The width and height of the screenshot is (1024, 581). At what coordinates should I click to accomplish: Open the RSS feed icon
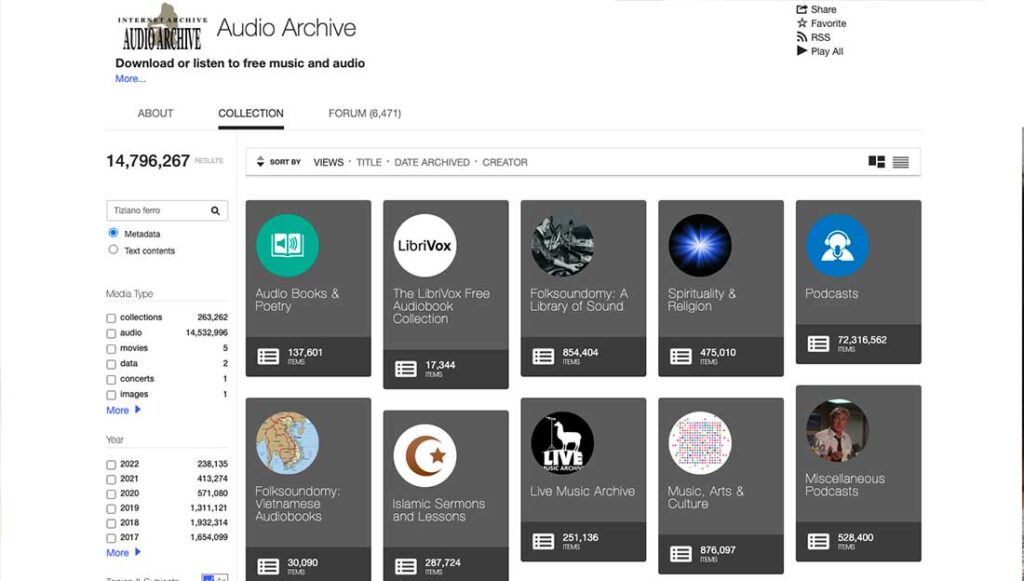(802, 37)
